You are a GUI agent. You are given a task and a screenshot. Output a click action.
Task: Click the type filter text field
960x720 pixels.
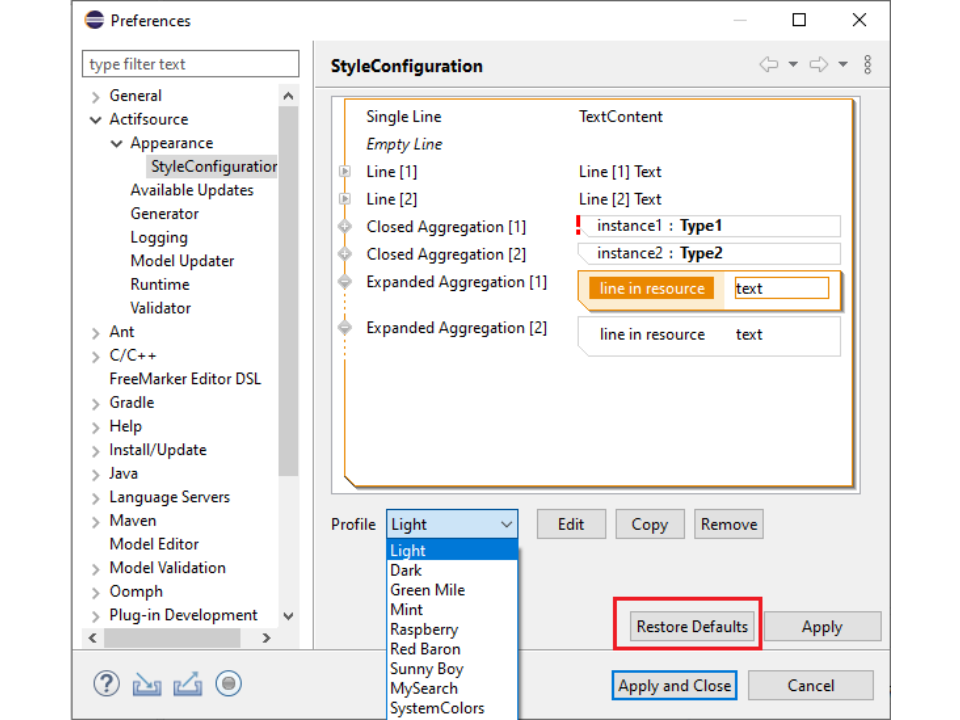[190, 64]
